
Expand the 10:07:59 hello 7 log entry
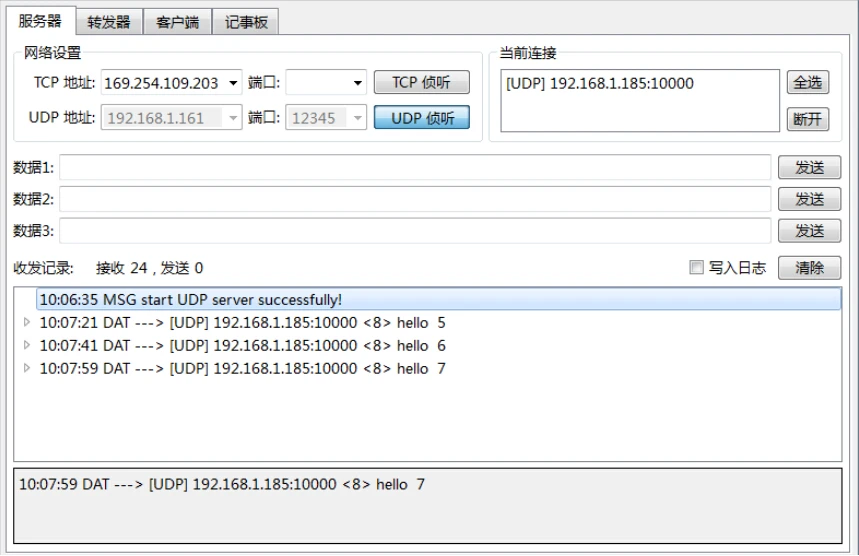pos(26,368)
